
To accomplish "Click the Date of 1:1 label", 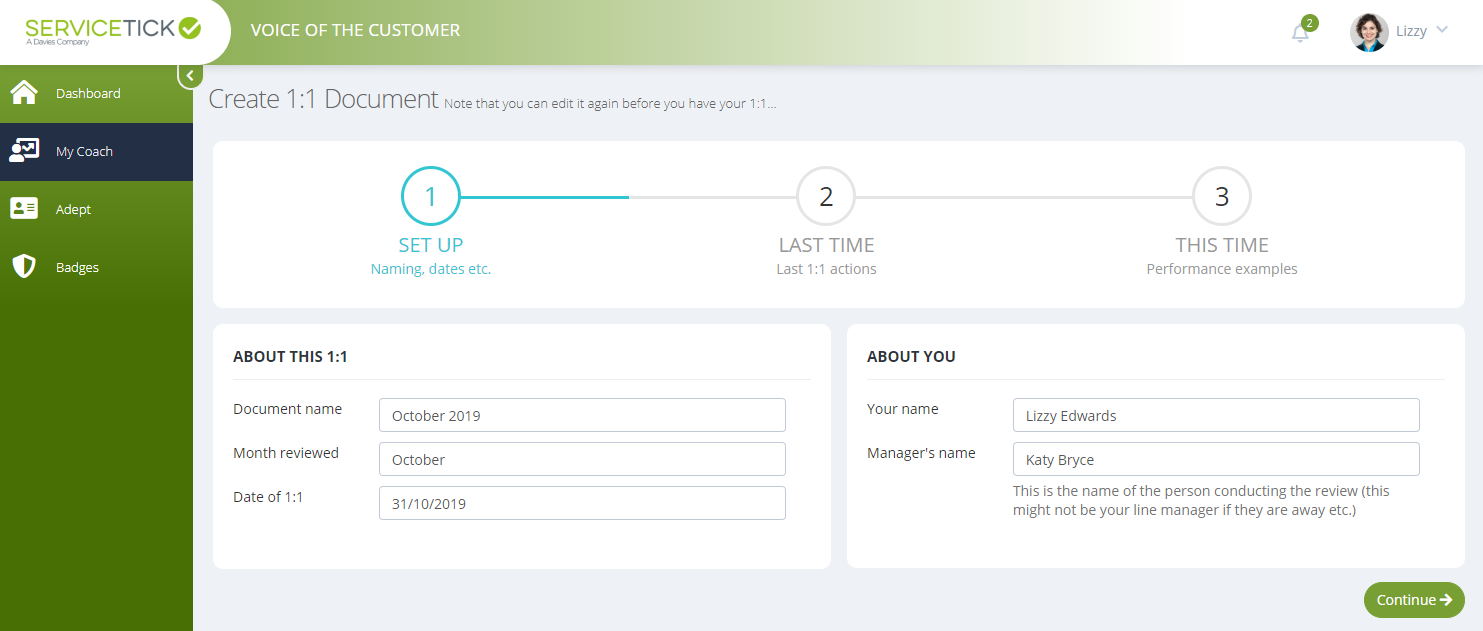I will tap(268, 497).
